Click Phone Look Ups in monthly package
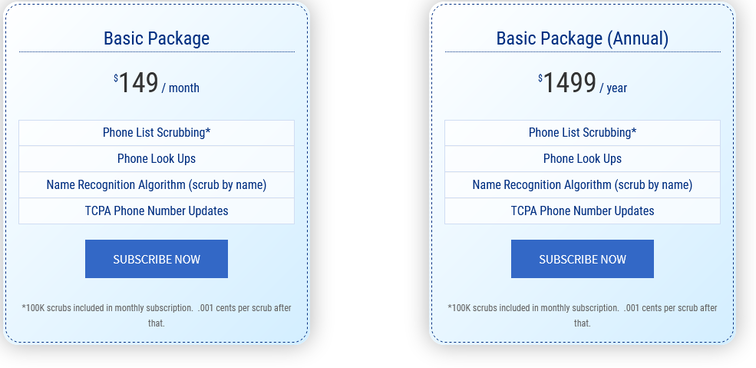This screenshot has width=756, height=368. (x=156, y=159)
